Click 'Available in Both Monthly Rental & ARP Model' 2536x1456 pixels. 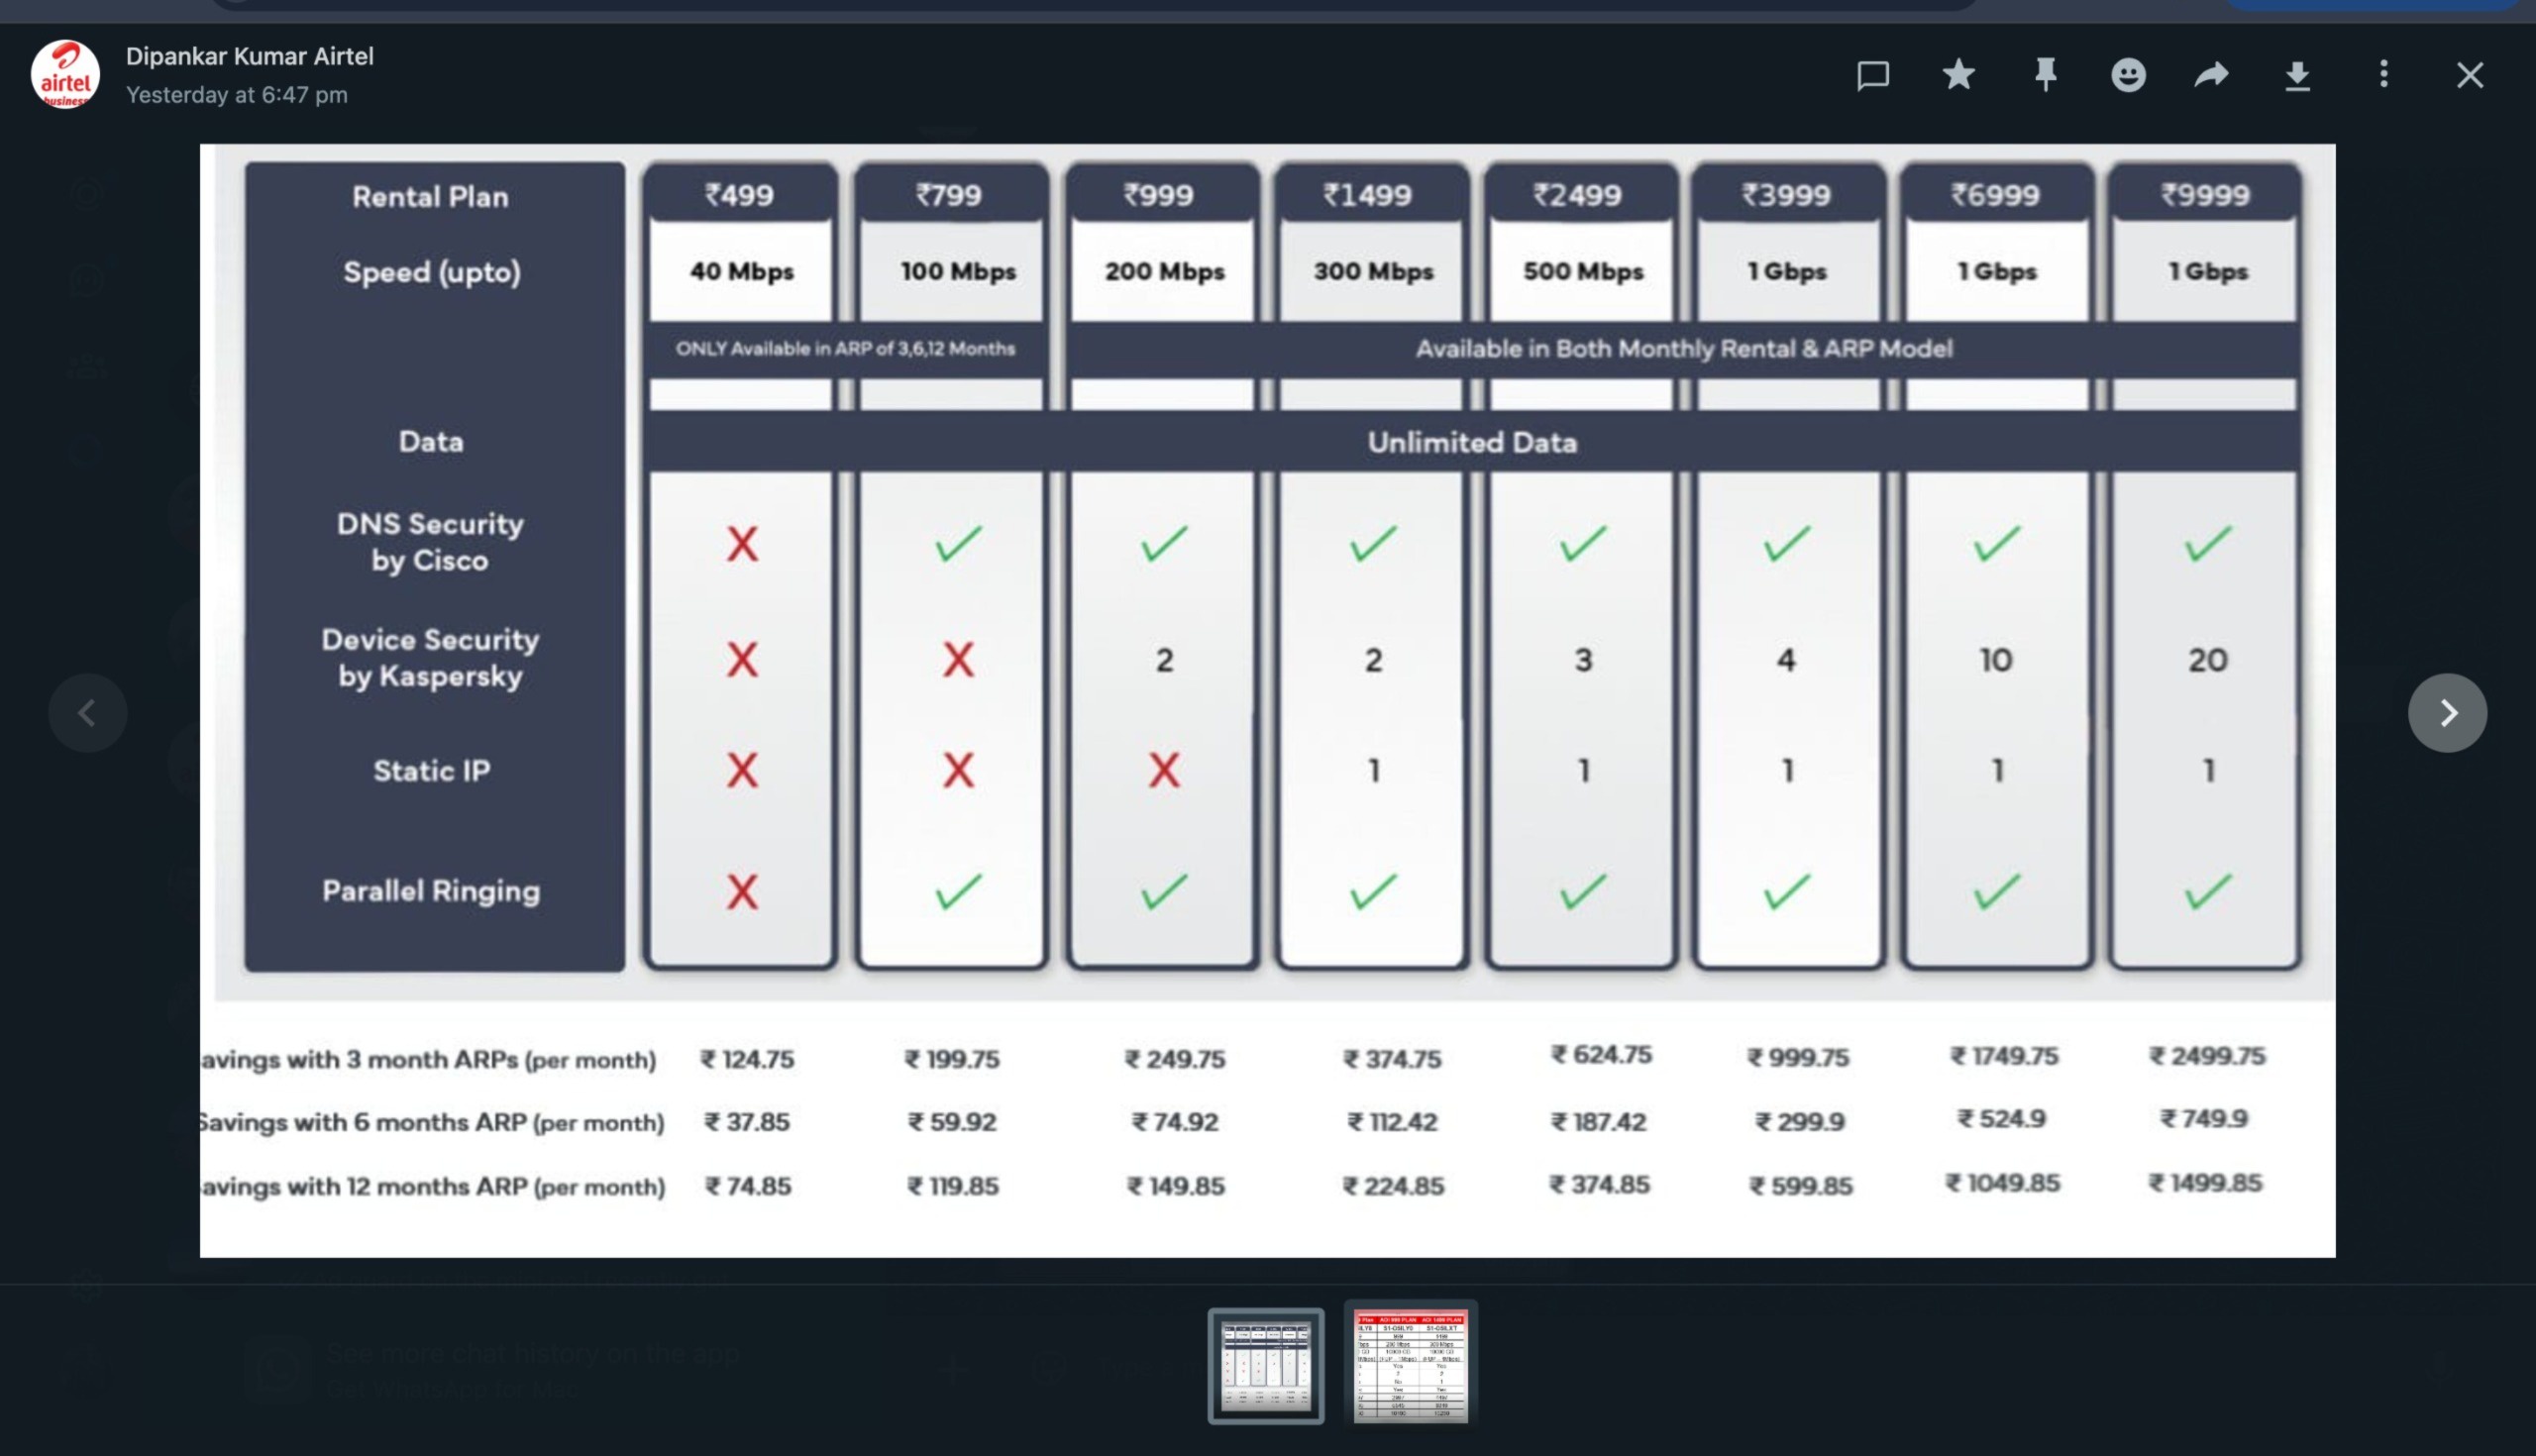pos(1684,349)
